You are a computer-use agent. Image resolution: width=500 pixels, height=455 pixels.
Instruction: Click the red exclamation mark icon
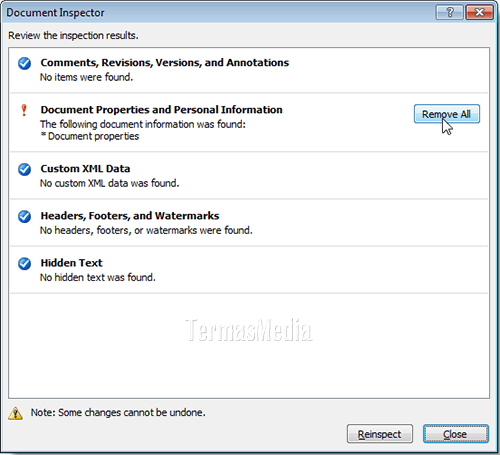tap(24, 110)
